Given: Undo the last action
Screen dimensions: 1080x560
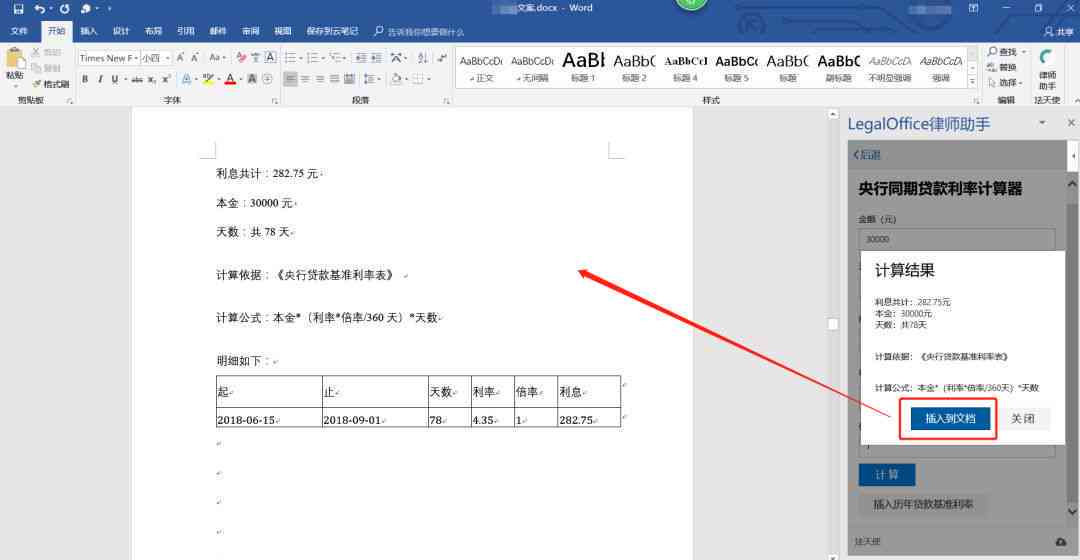Looking at the screenshot, I should click(40, 9).
